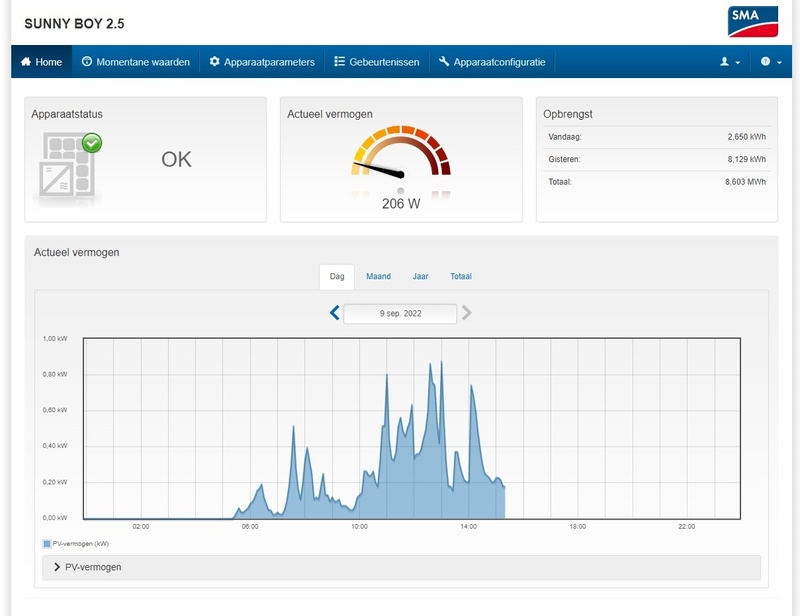Click the SMA logo

pos(753,21)
